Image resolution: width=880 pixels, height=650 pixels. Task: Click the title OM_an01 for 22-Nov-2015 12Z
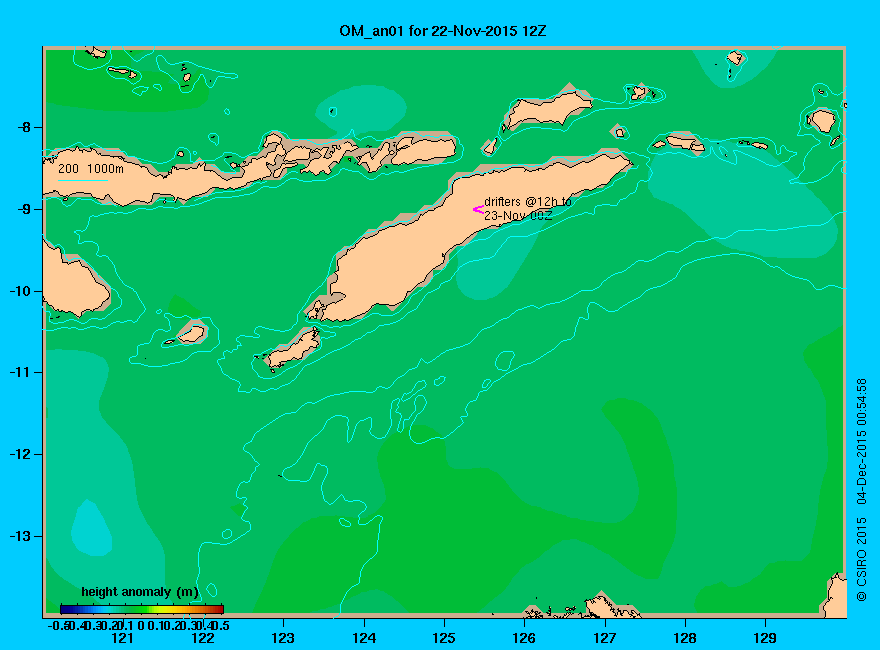(x=442, y=30)
